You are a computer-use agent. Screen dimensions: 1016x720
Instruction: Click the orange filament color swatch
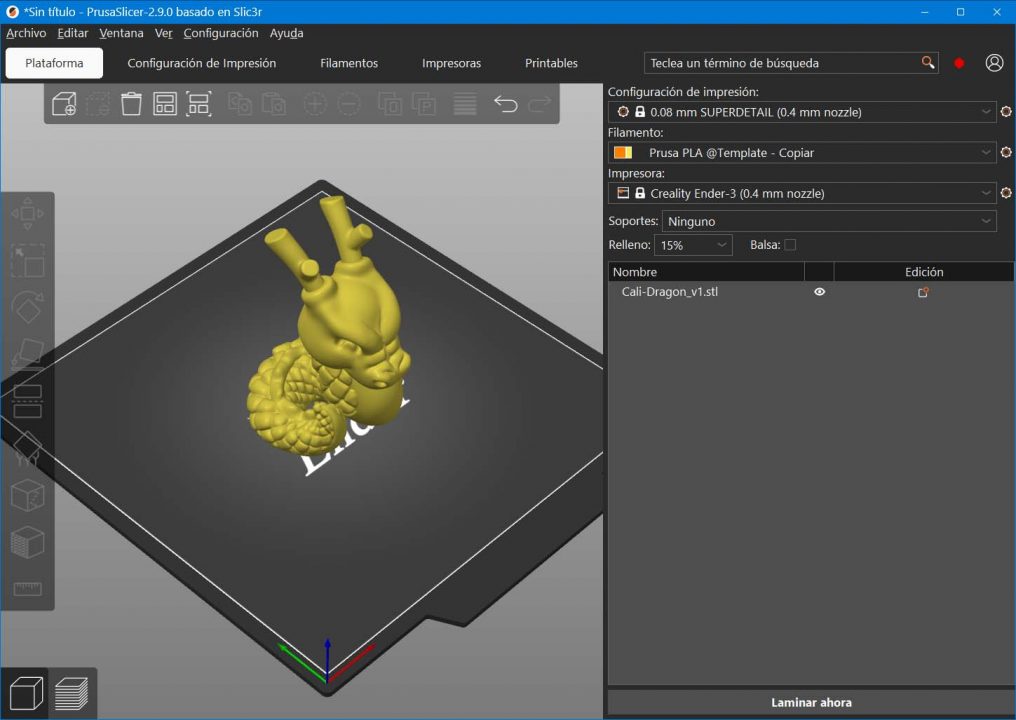pyautogui.click(x=623, y=153)
